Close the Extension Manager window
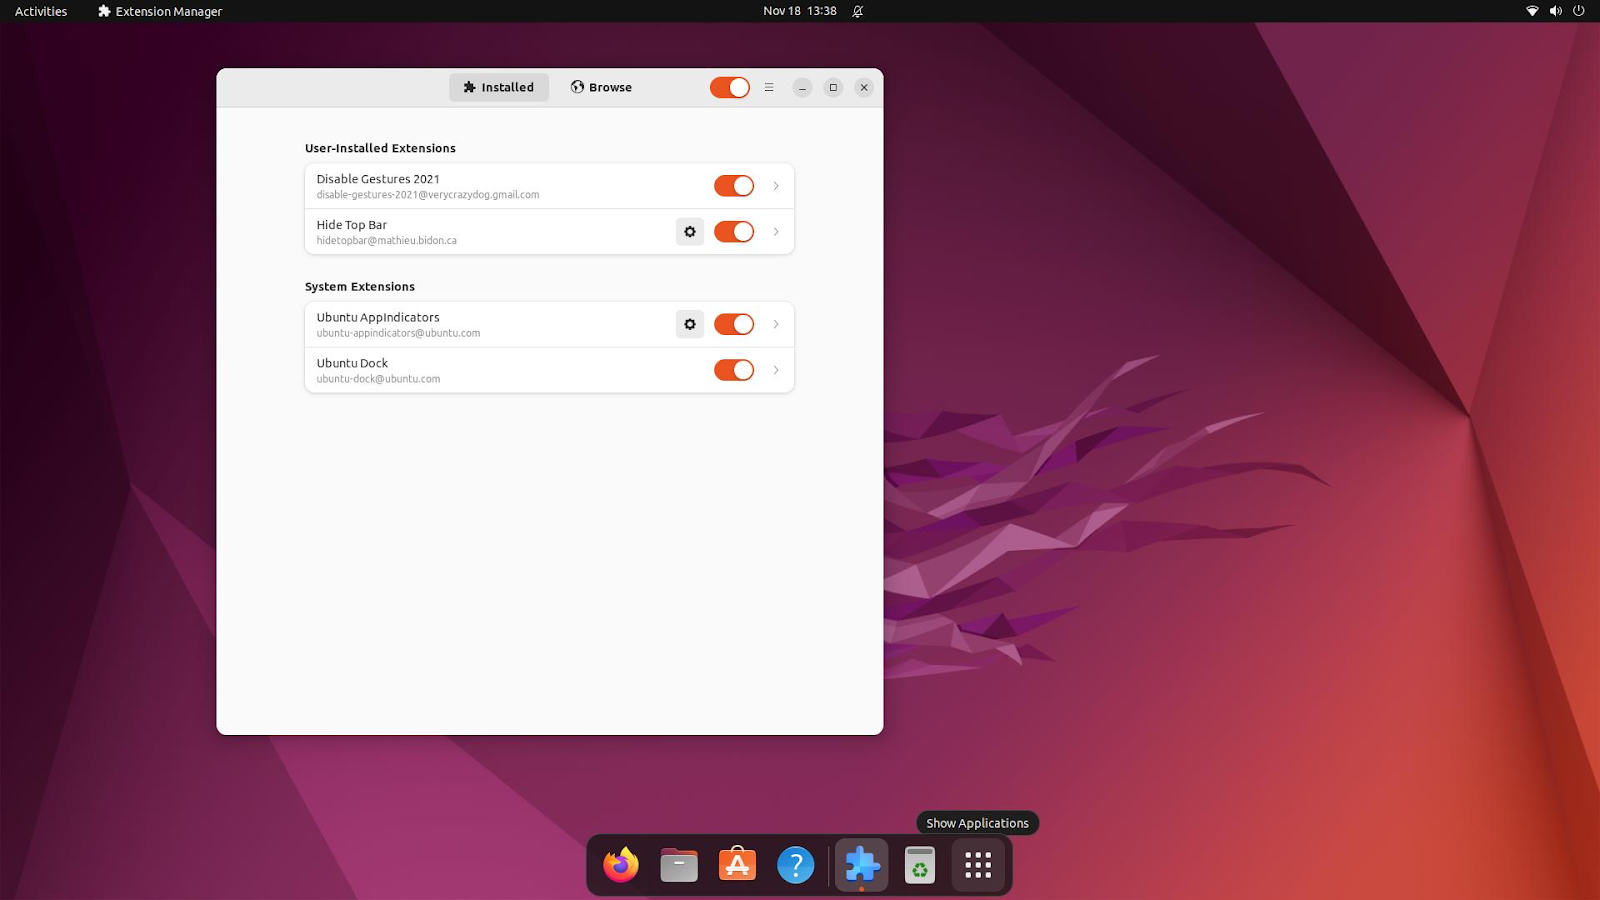The height and width of the screenshot is (900, 1600). point(864,87)
